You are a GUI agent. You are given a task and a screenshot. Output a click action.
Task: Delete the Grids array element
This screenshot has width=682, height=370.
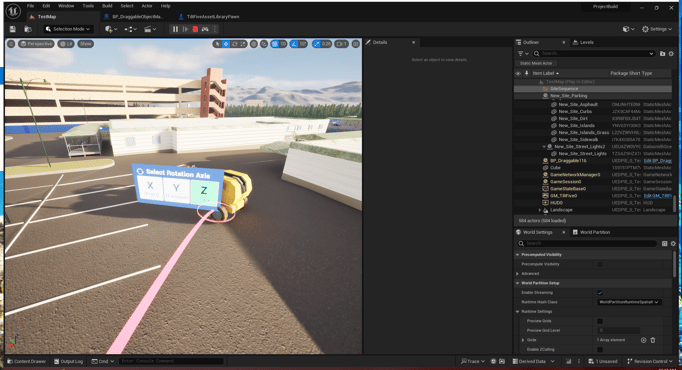(x=653, y=340)
